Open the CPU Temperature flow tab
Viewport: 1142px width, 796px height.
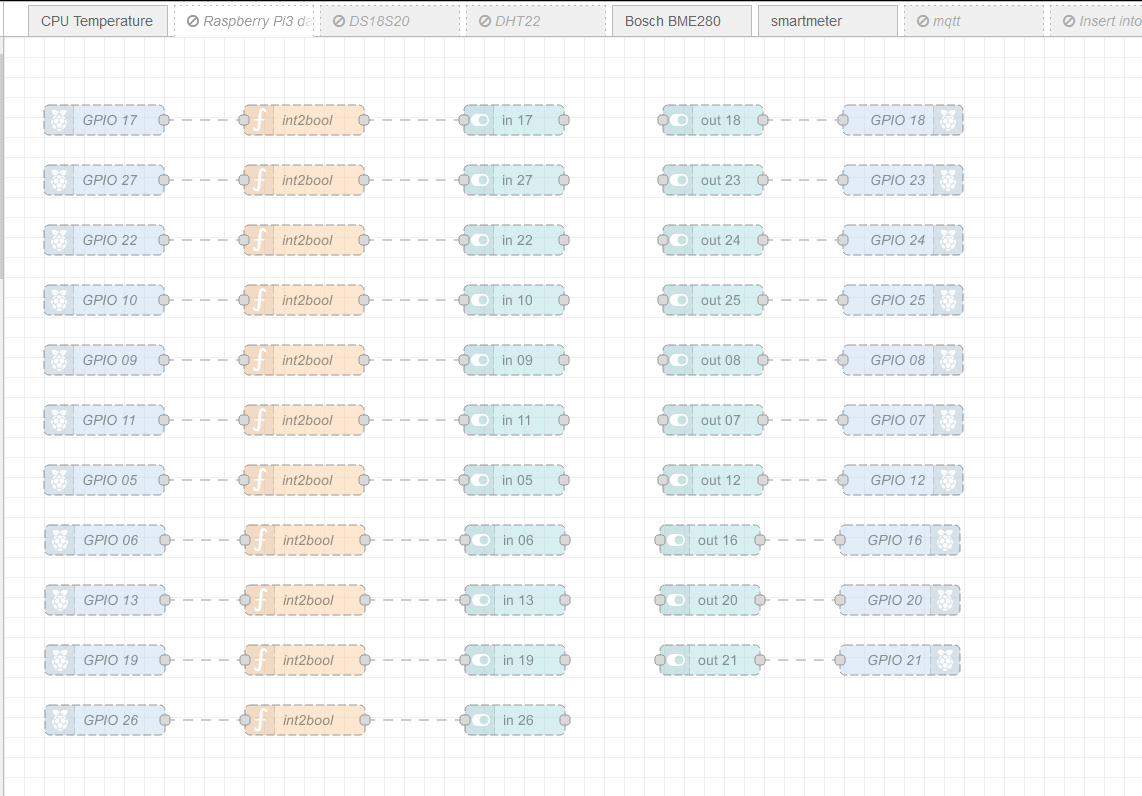[x=97, y=20]
